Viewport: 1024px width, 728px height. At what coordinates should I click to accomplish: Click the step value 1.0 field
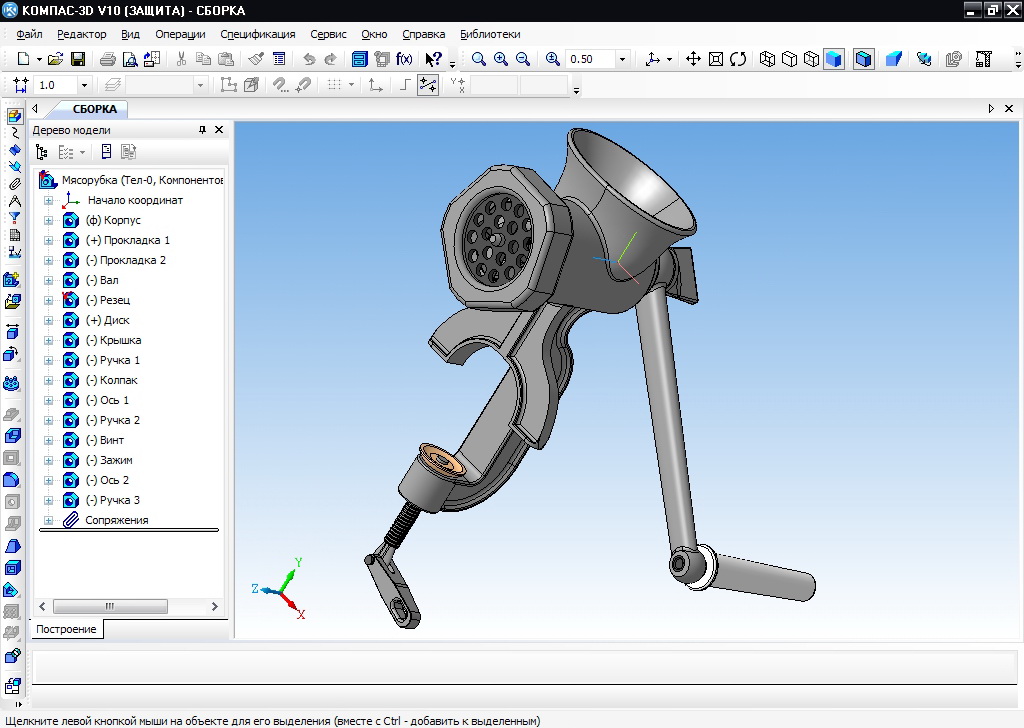(56, 86)
